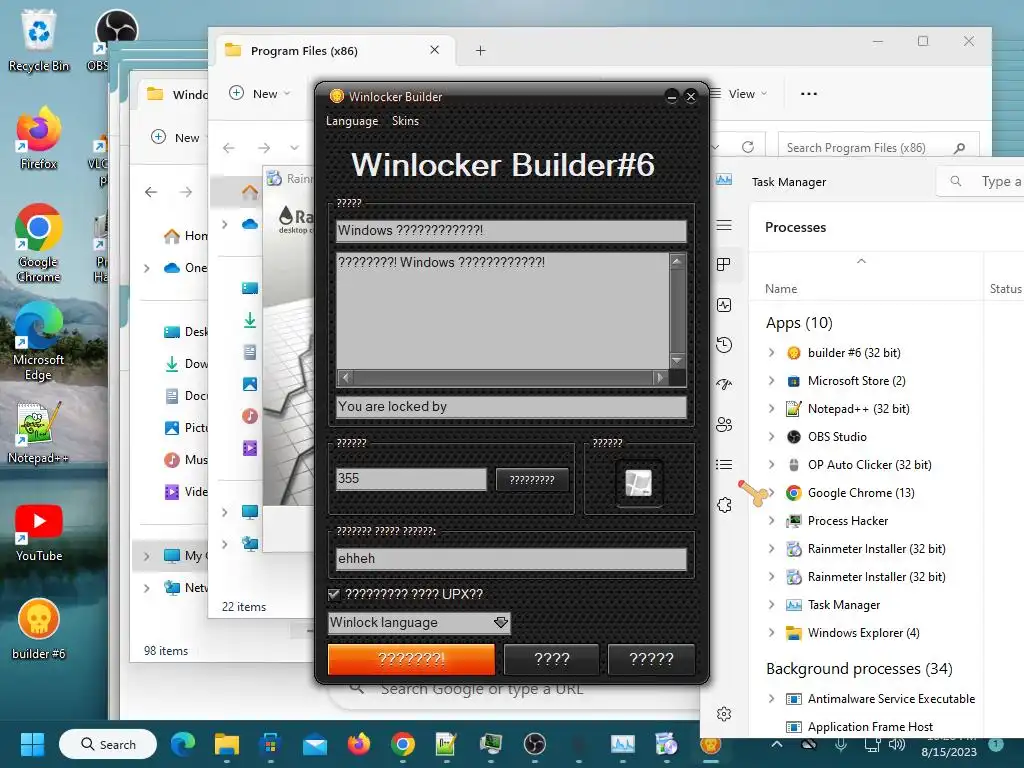Select Google Chrome (13) in Task Manager

coord(861,493)
